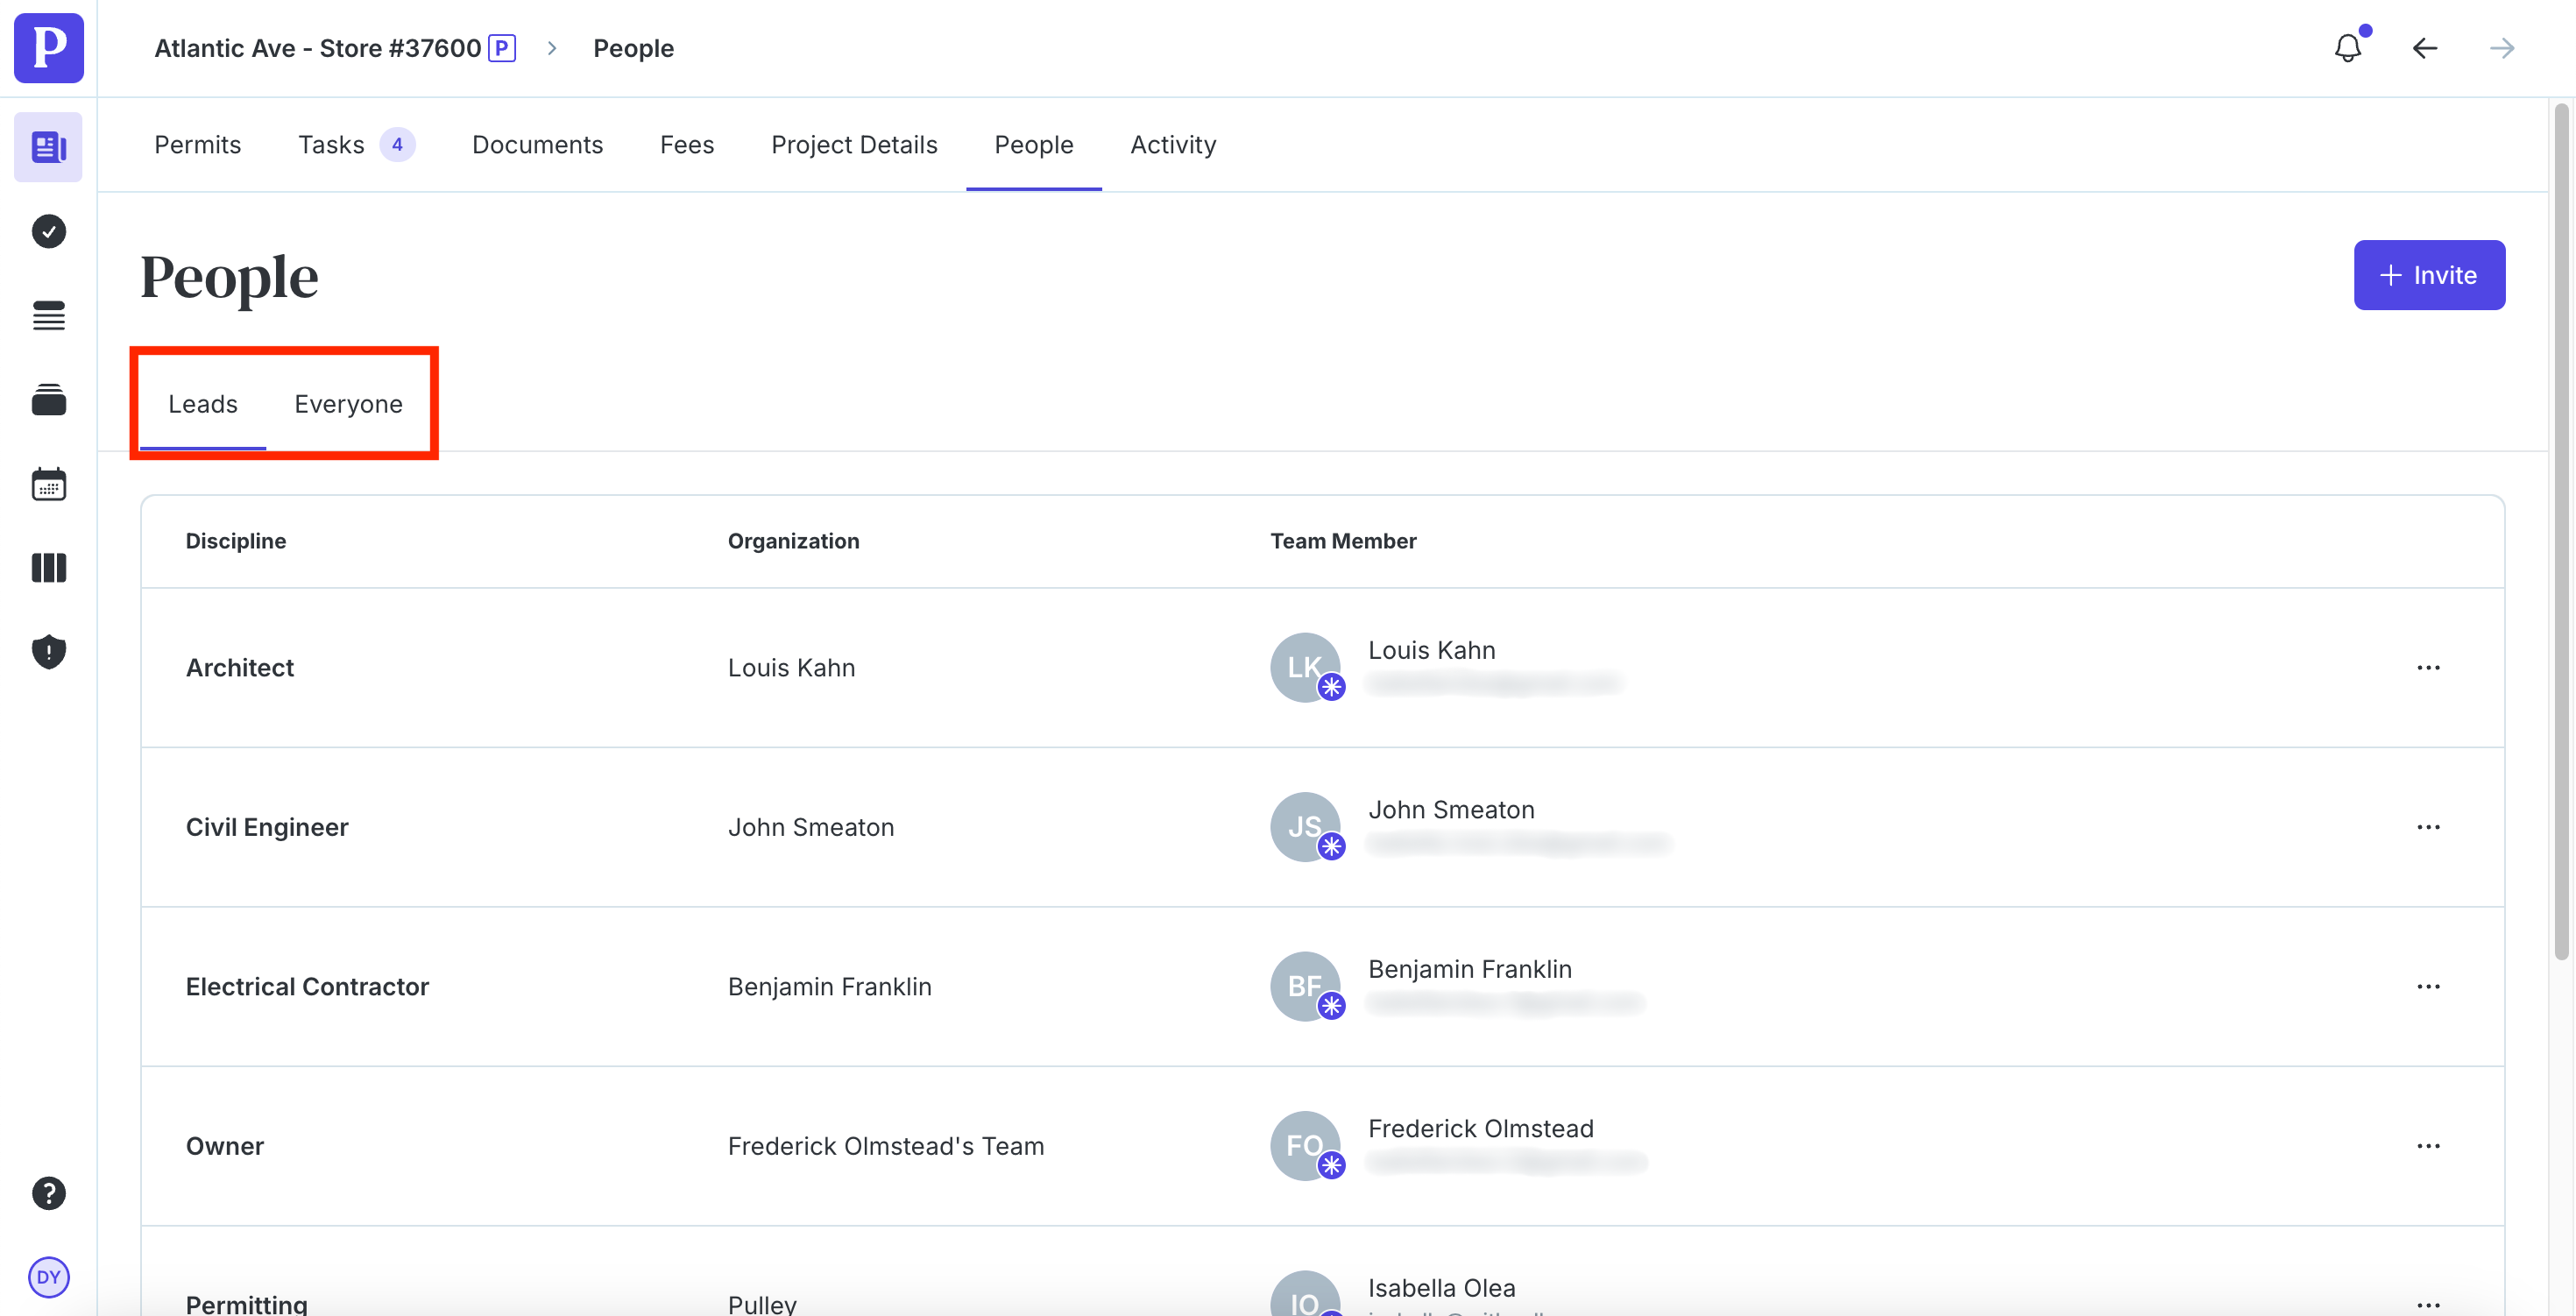This screenshot has width=2576, height=1316.
Task: Open the help question mark icon
Action: tap(48, 1192)
